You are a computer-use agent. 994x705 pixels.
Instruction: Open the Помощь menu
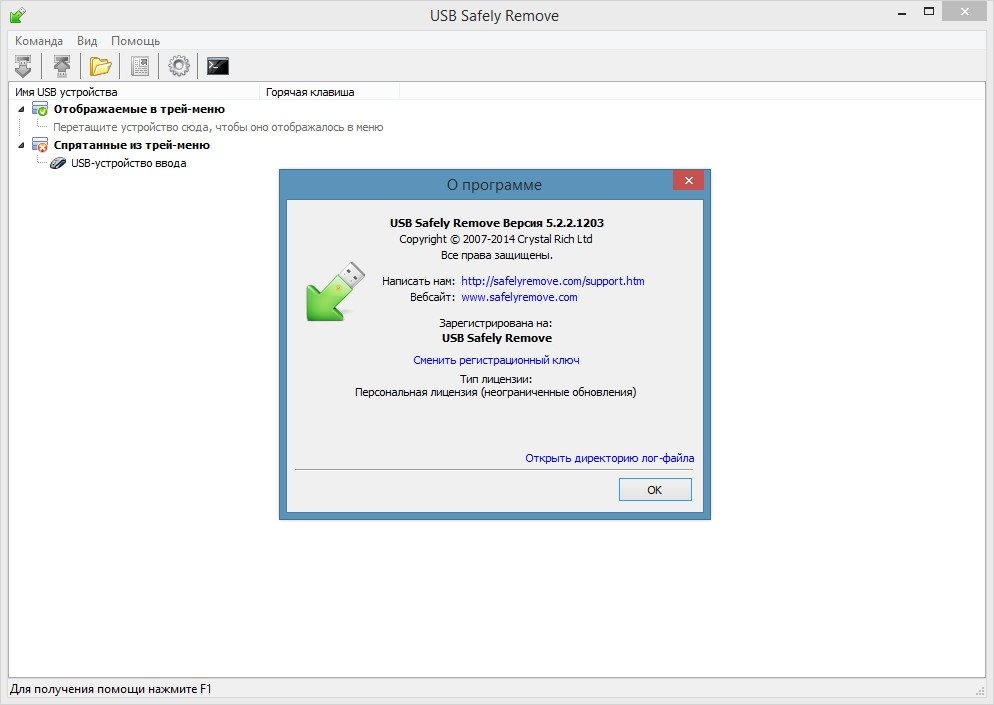click(135, 41)
